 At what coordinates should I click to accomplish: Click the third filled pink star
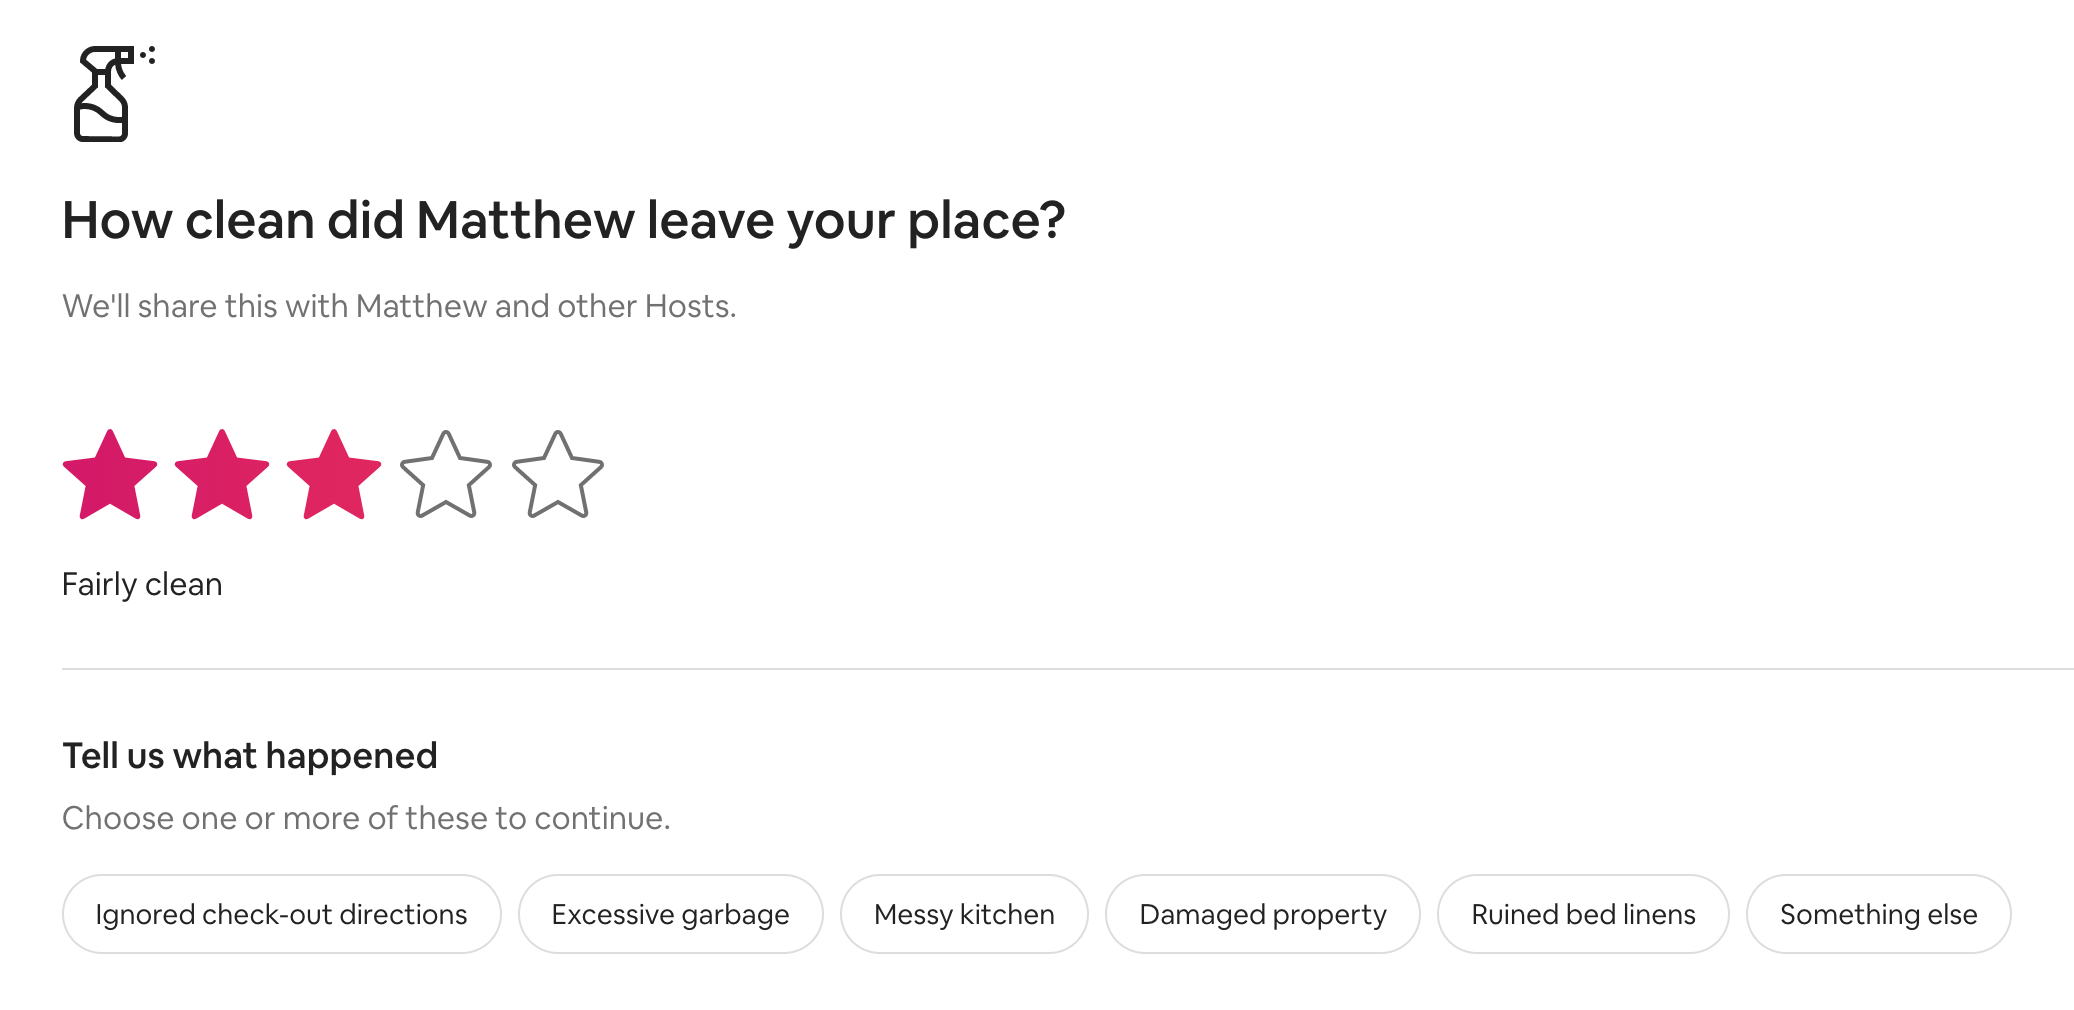tap(334, 476)
